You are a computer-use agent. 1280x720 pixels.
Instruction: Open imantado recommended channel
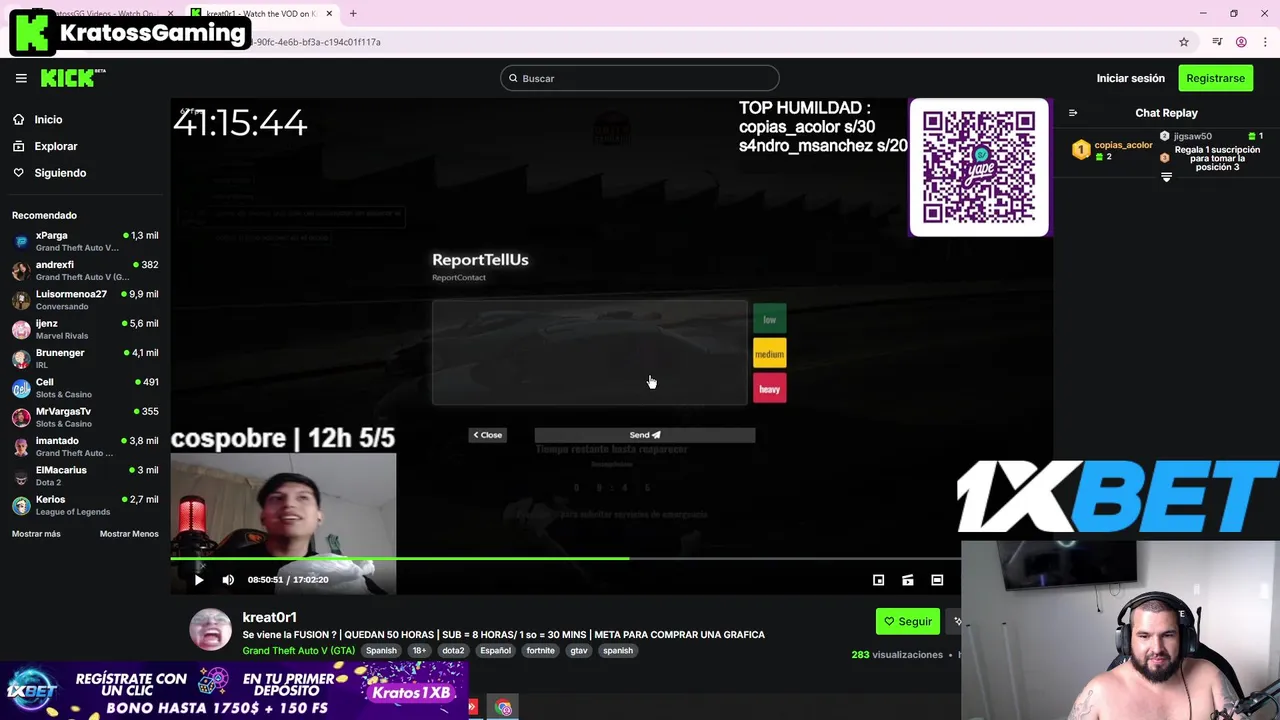[x=85, y=446]
